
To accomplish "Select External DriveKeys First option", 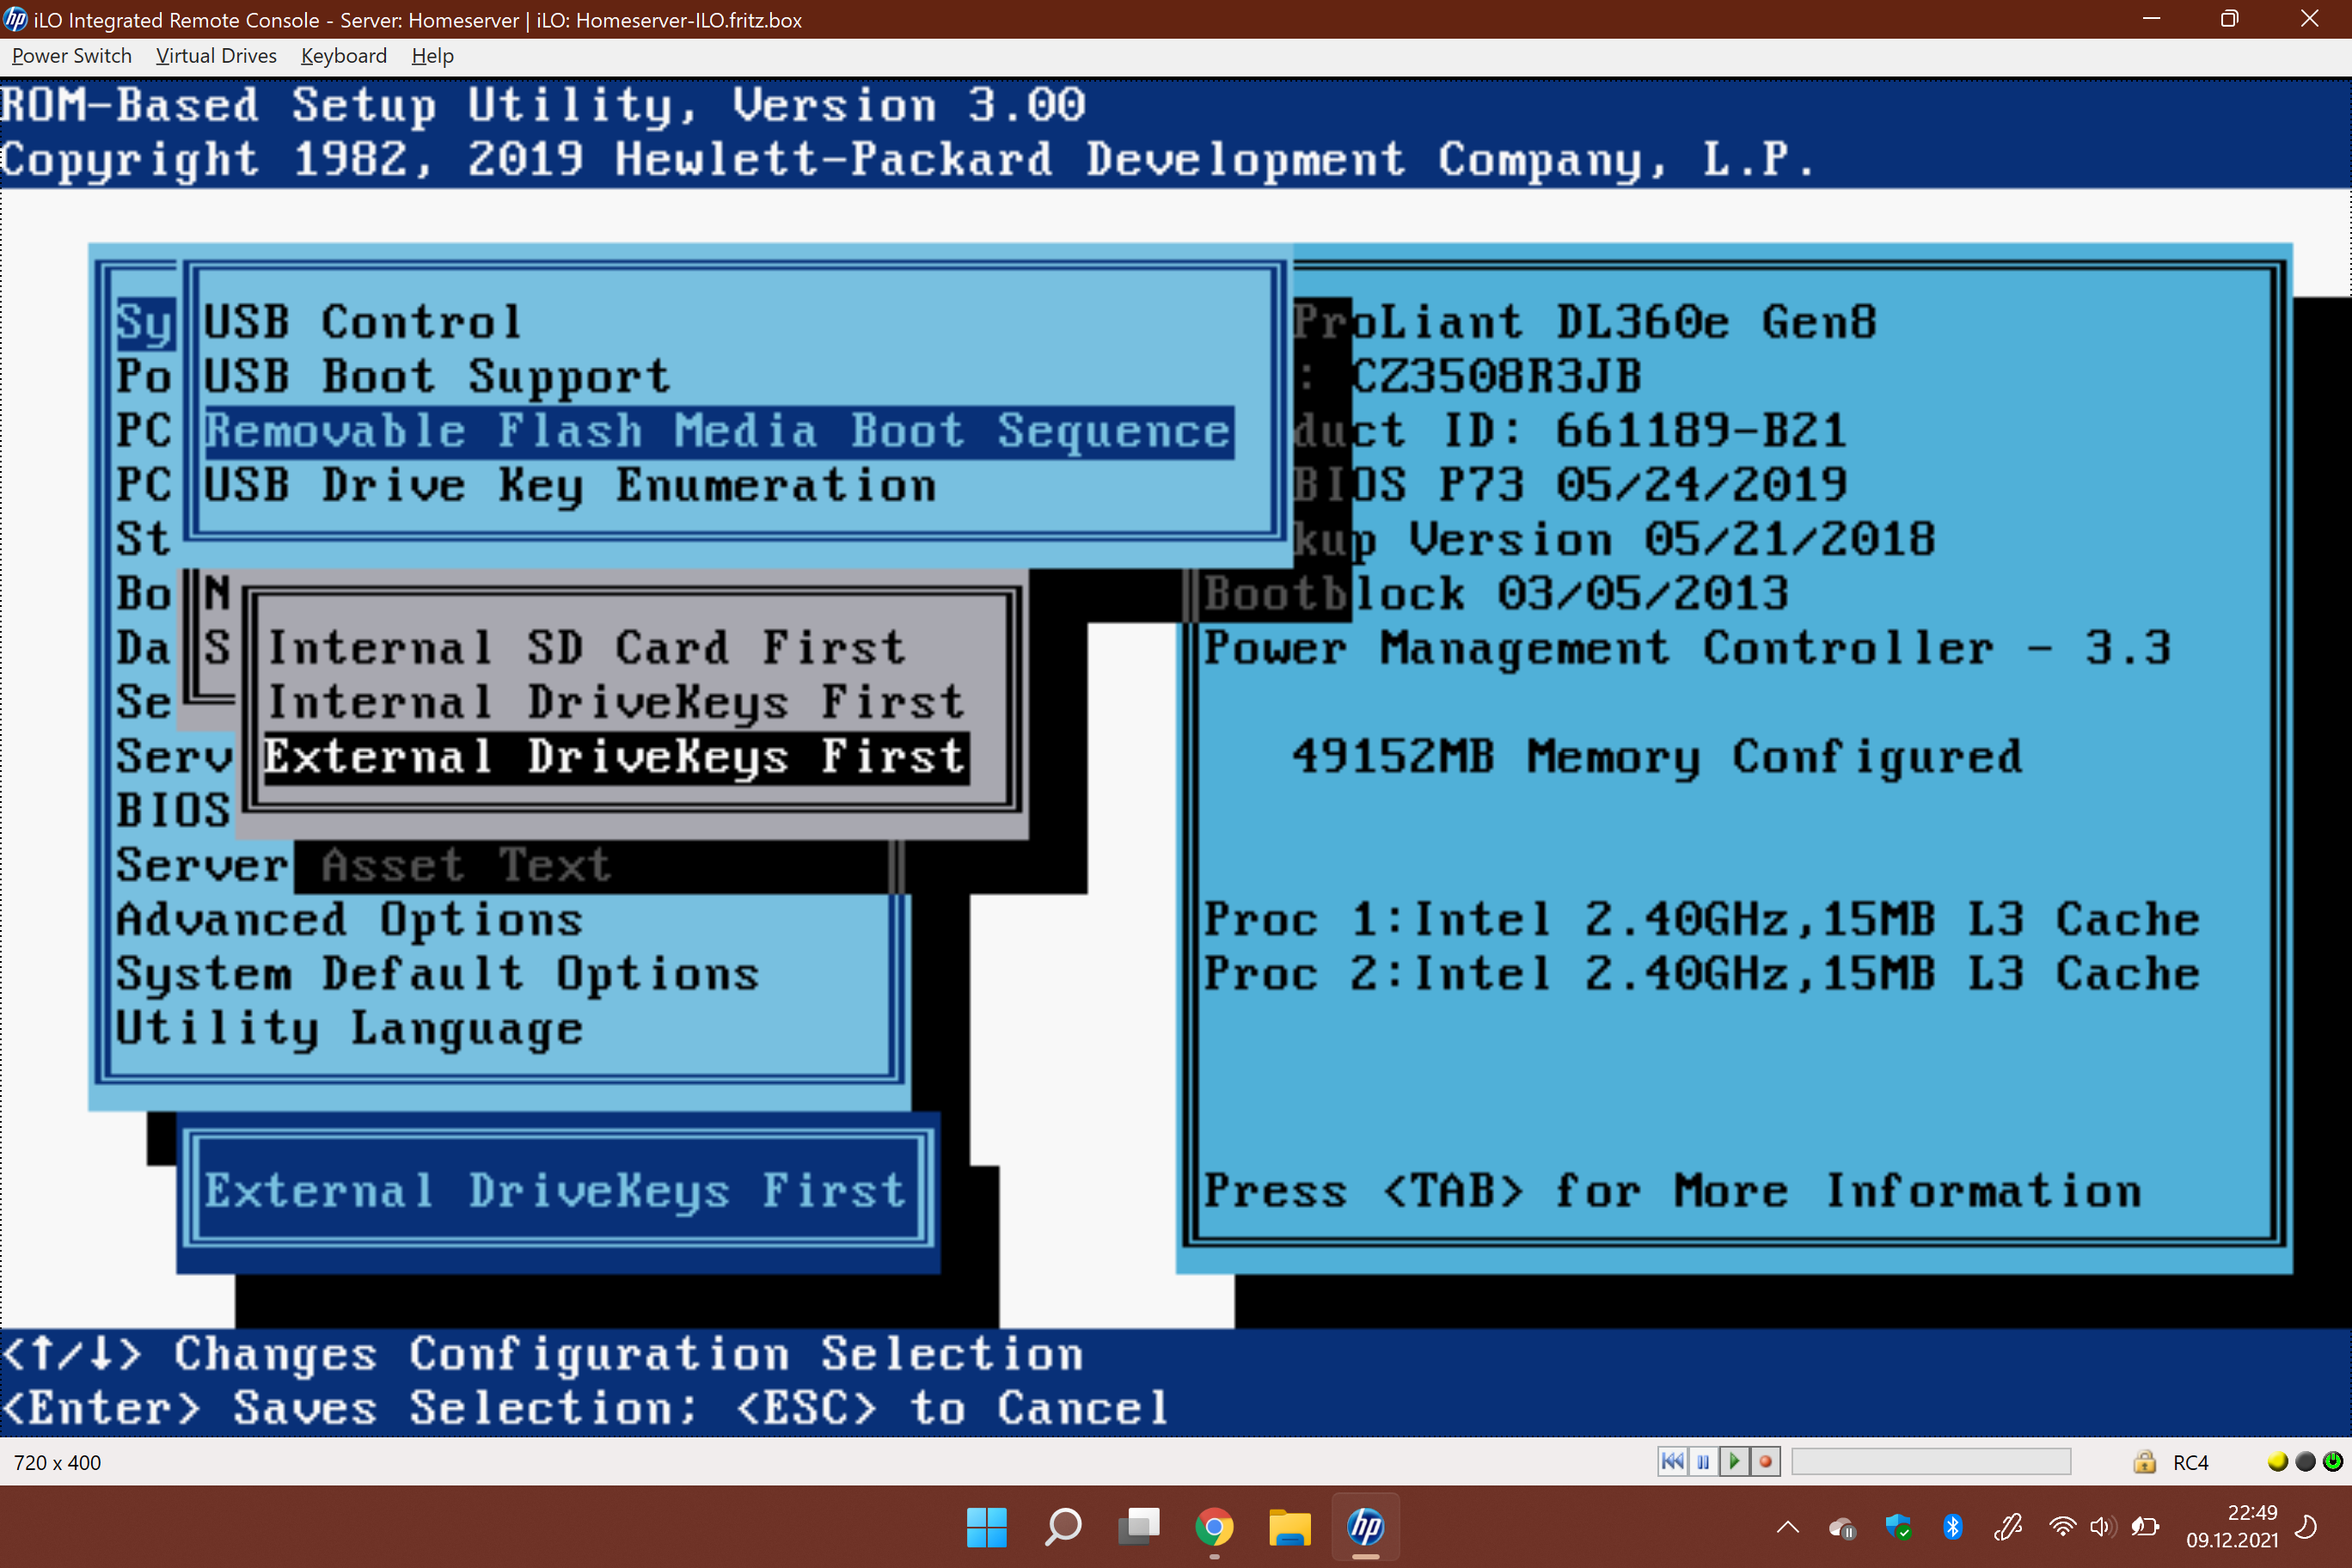I will [616, 756].
